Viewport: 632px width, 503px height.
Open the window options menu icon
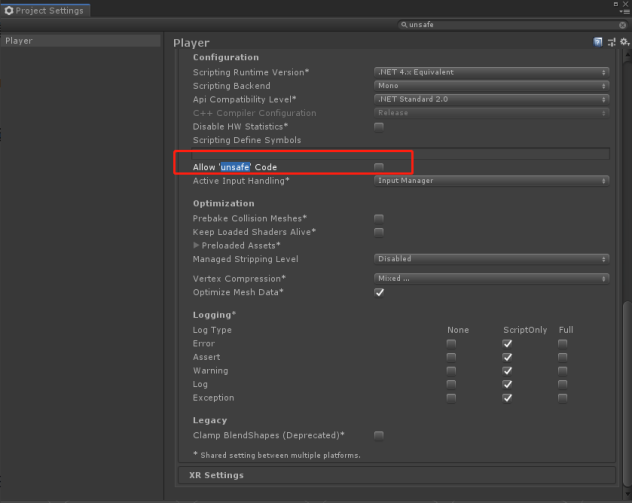(x=625, y=12)
